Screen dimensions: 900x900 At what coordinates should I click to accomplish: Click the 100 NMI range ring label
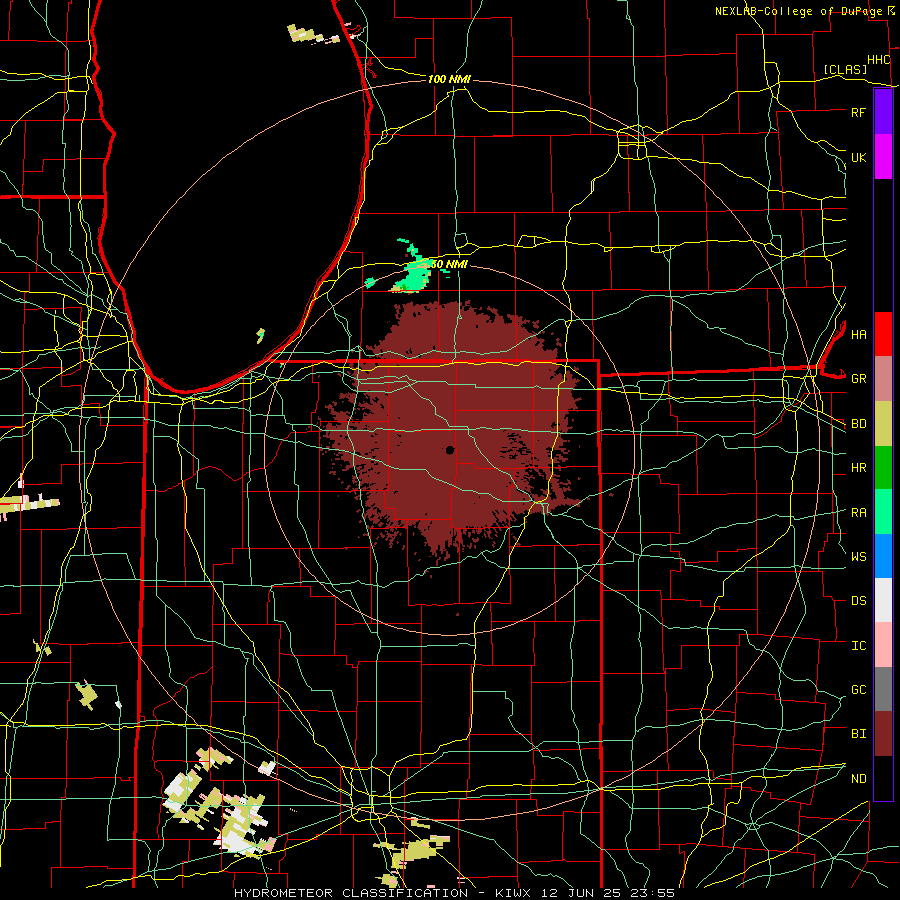[x=449, y=79]
